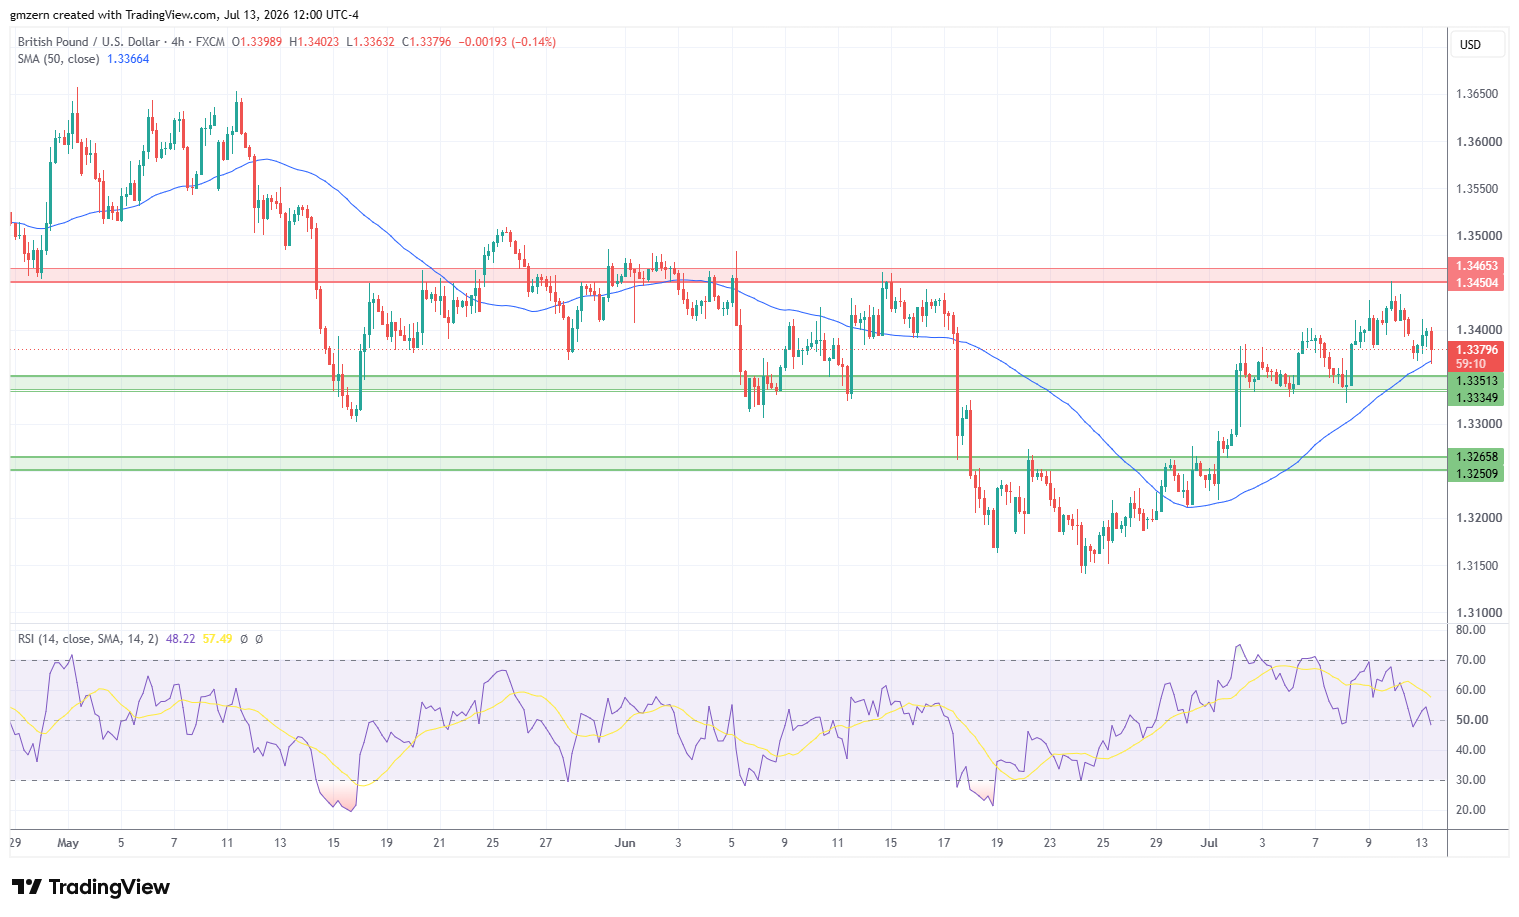Screen dimensions: 1519x917
Task: Click the SMA (50, close) indicator label
Action: tap(58, 59)
